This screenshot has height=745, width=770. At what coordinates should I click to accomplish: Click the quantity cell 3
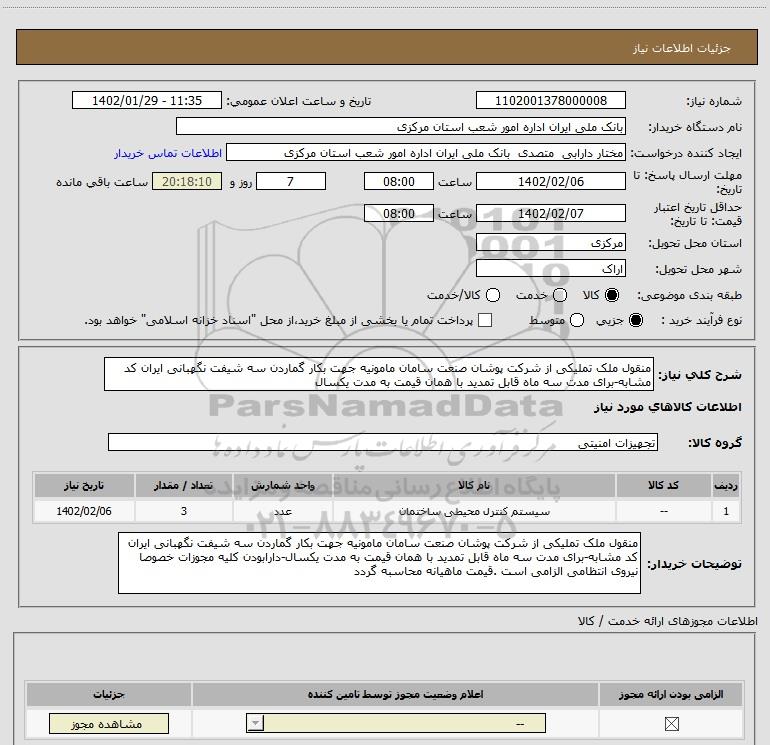pos(184,511)
